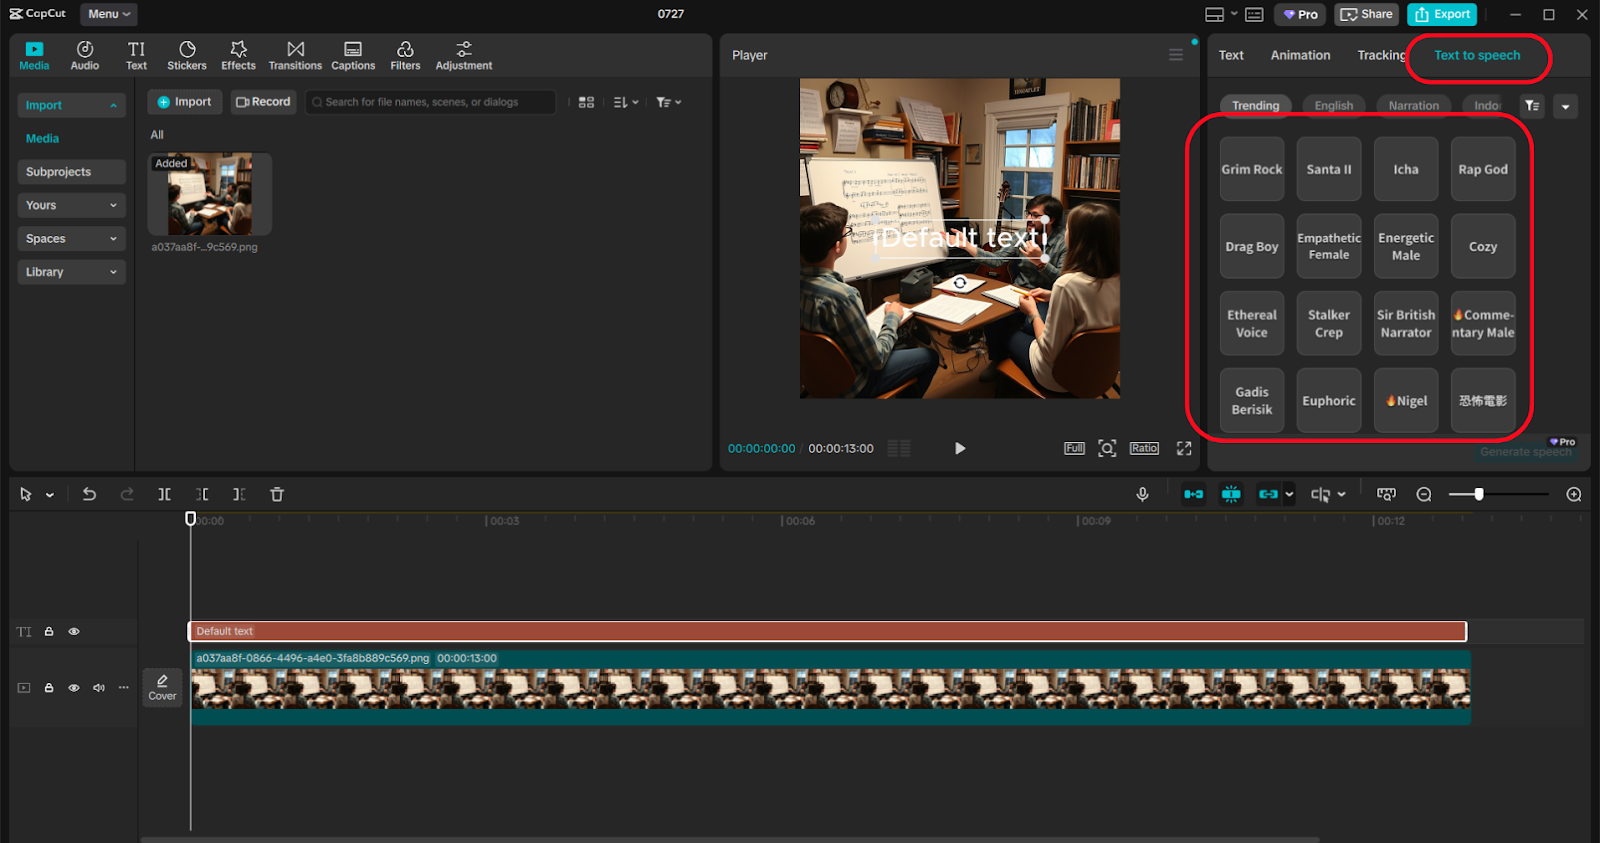1600x843 pixels.
Task: Expand the Yours section in sidebar
Action: point(70,205)
